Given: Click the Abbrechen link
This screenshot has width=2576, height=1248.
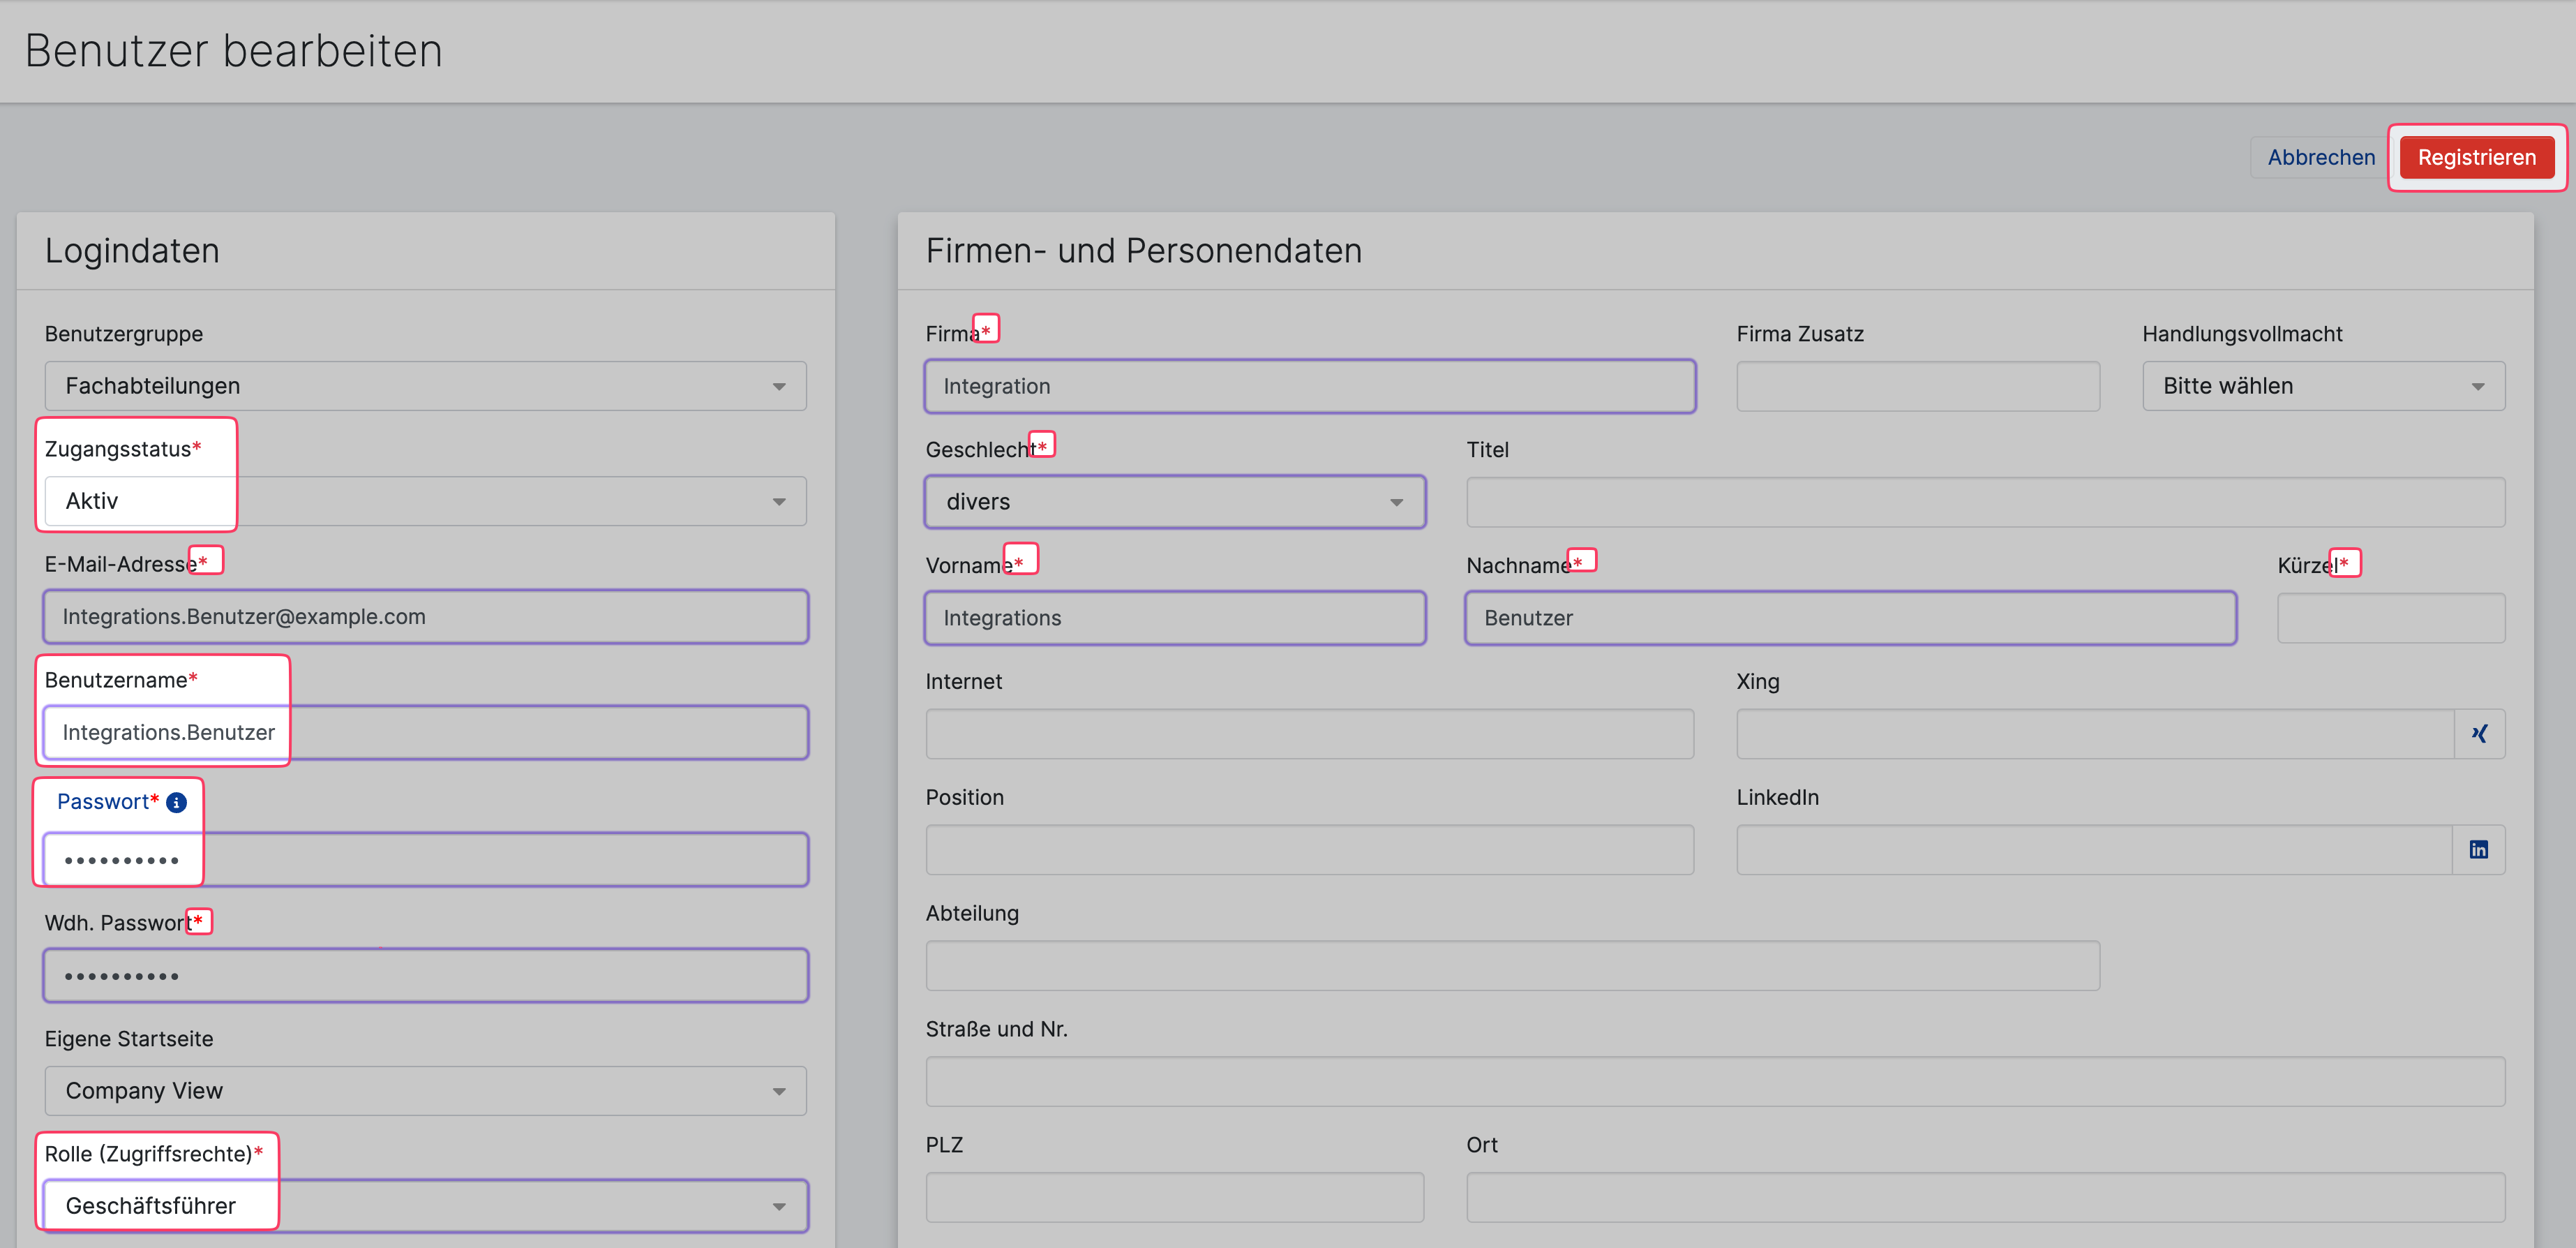Looking at the screenshot, I should click(2320, 158).
